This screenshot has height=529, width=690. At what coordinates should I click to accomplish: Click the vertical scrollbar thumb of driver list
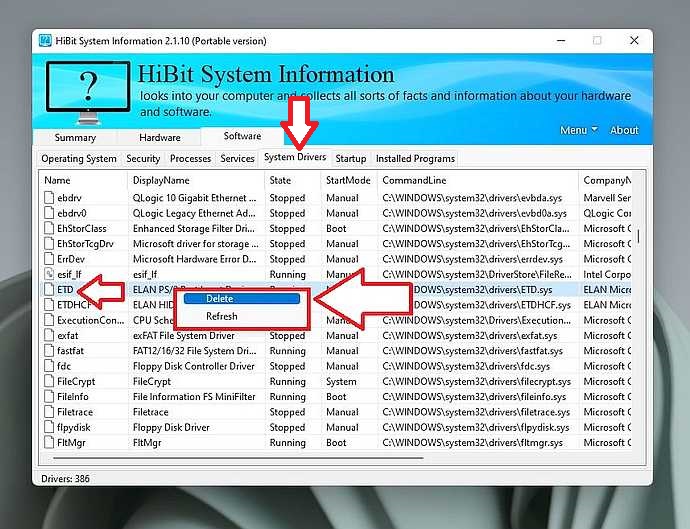pyautogui.click(x=638, y=236)
